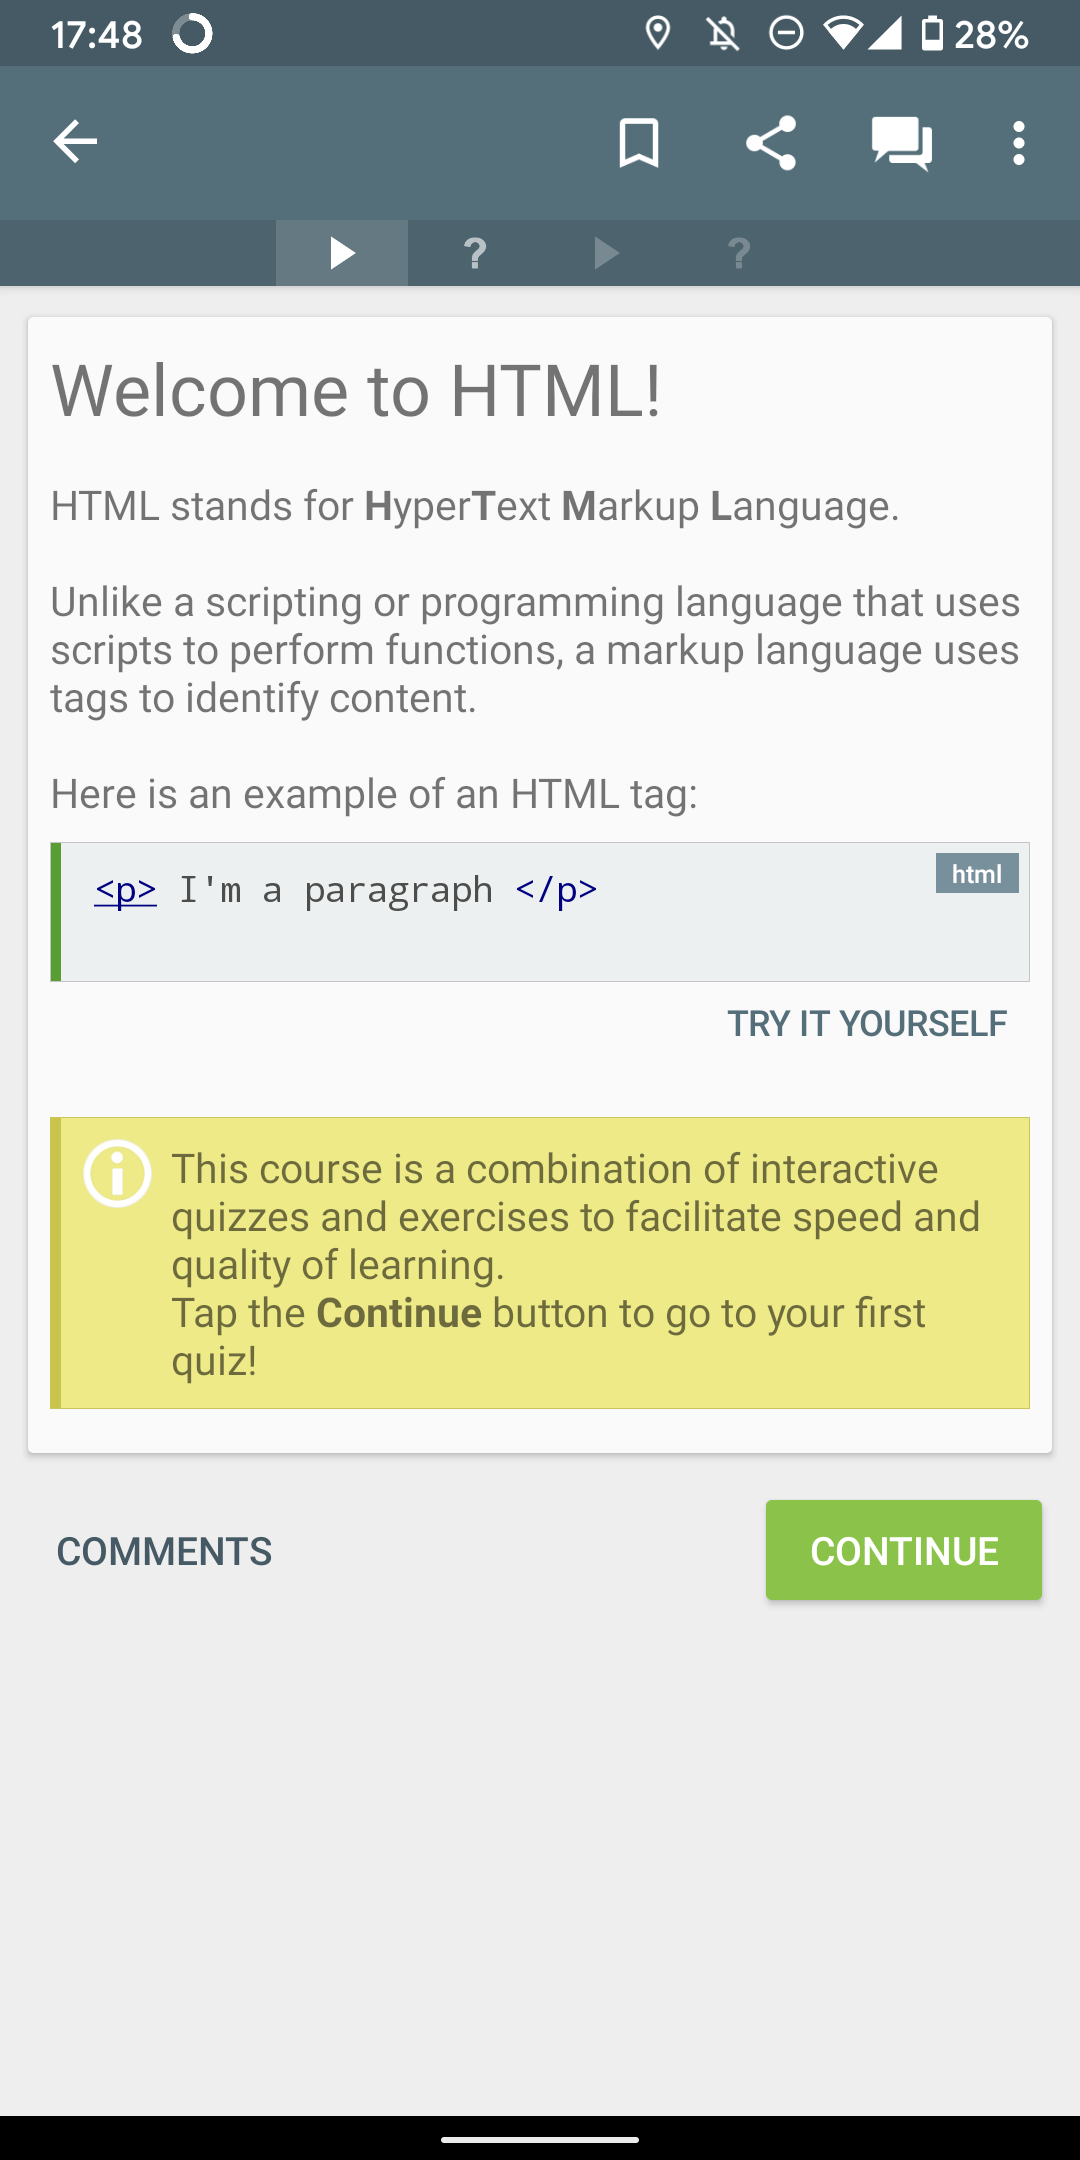Select the last quiz question-mark tab

739,253
